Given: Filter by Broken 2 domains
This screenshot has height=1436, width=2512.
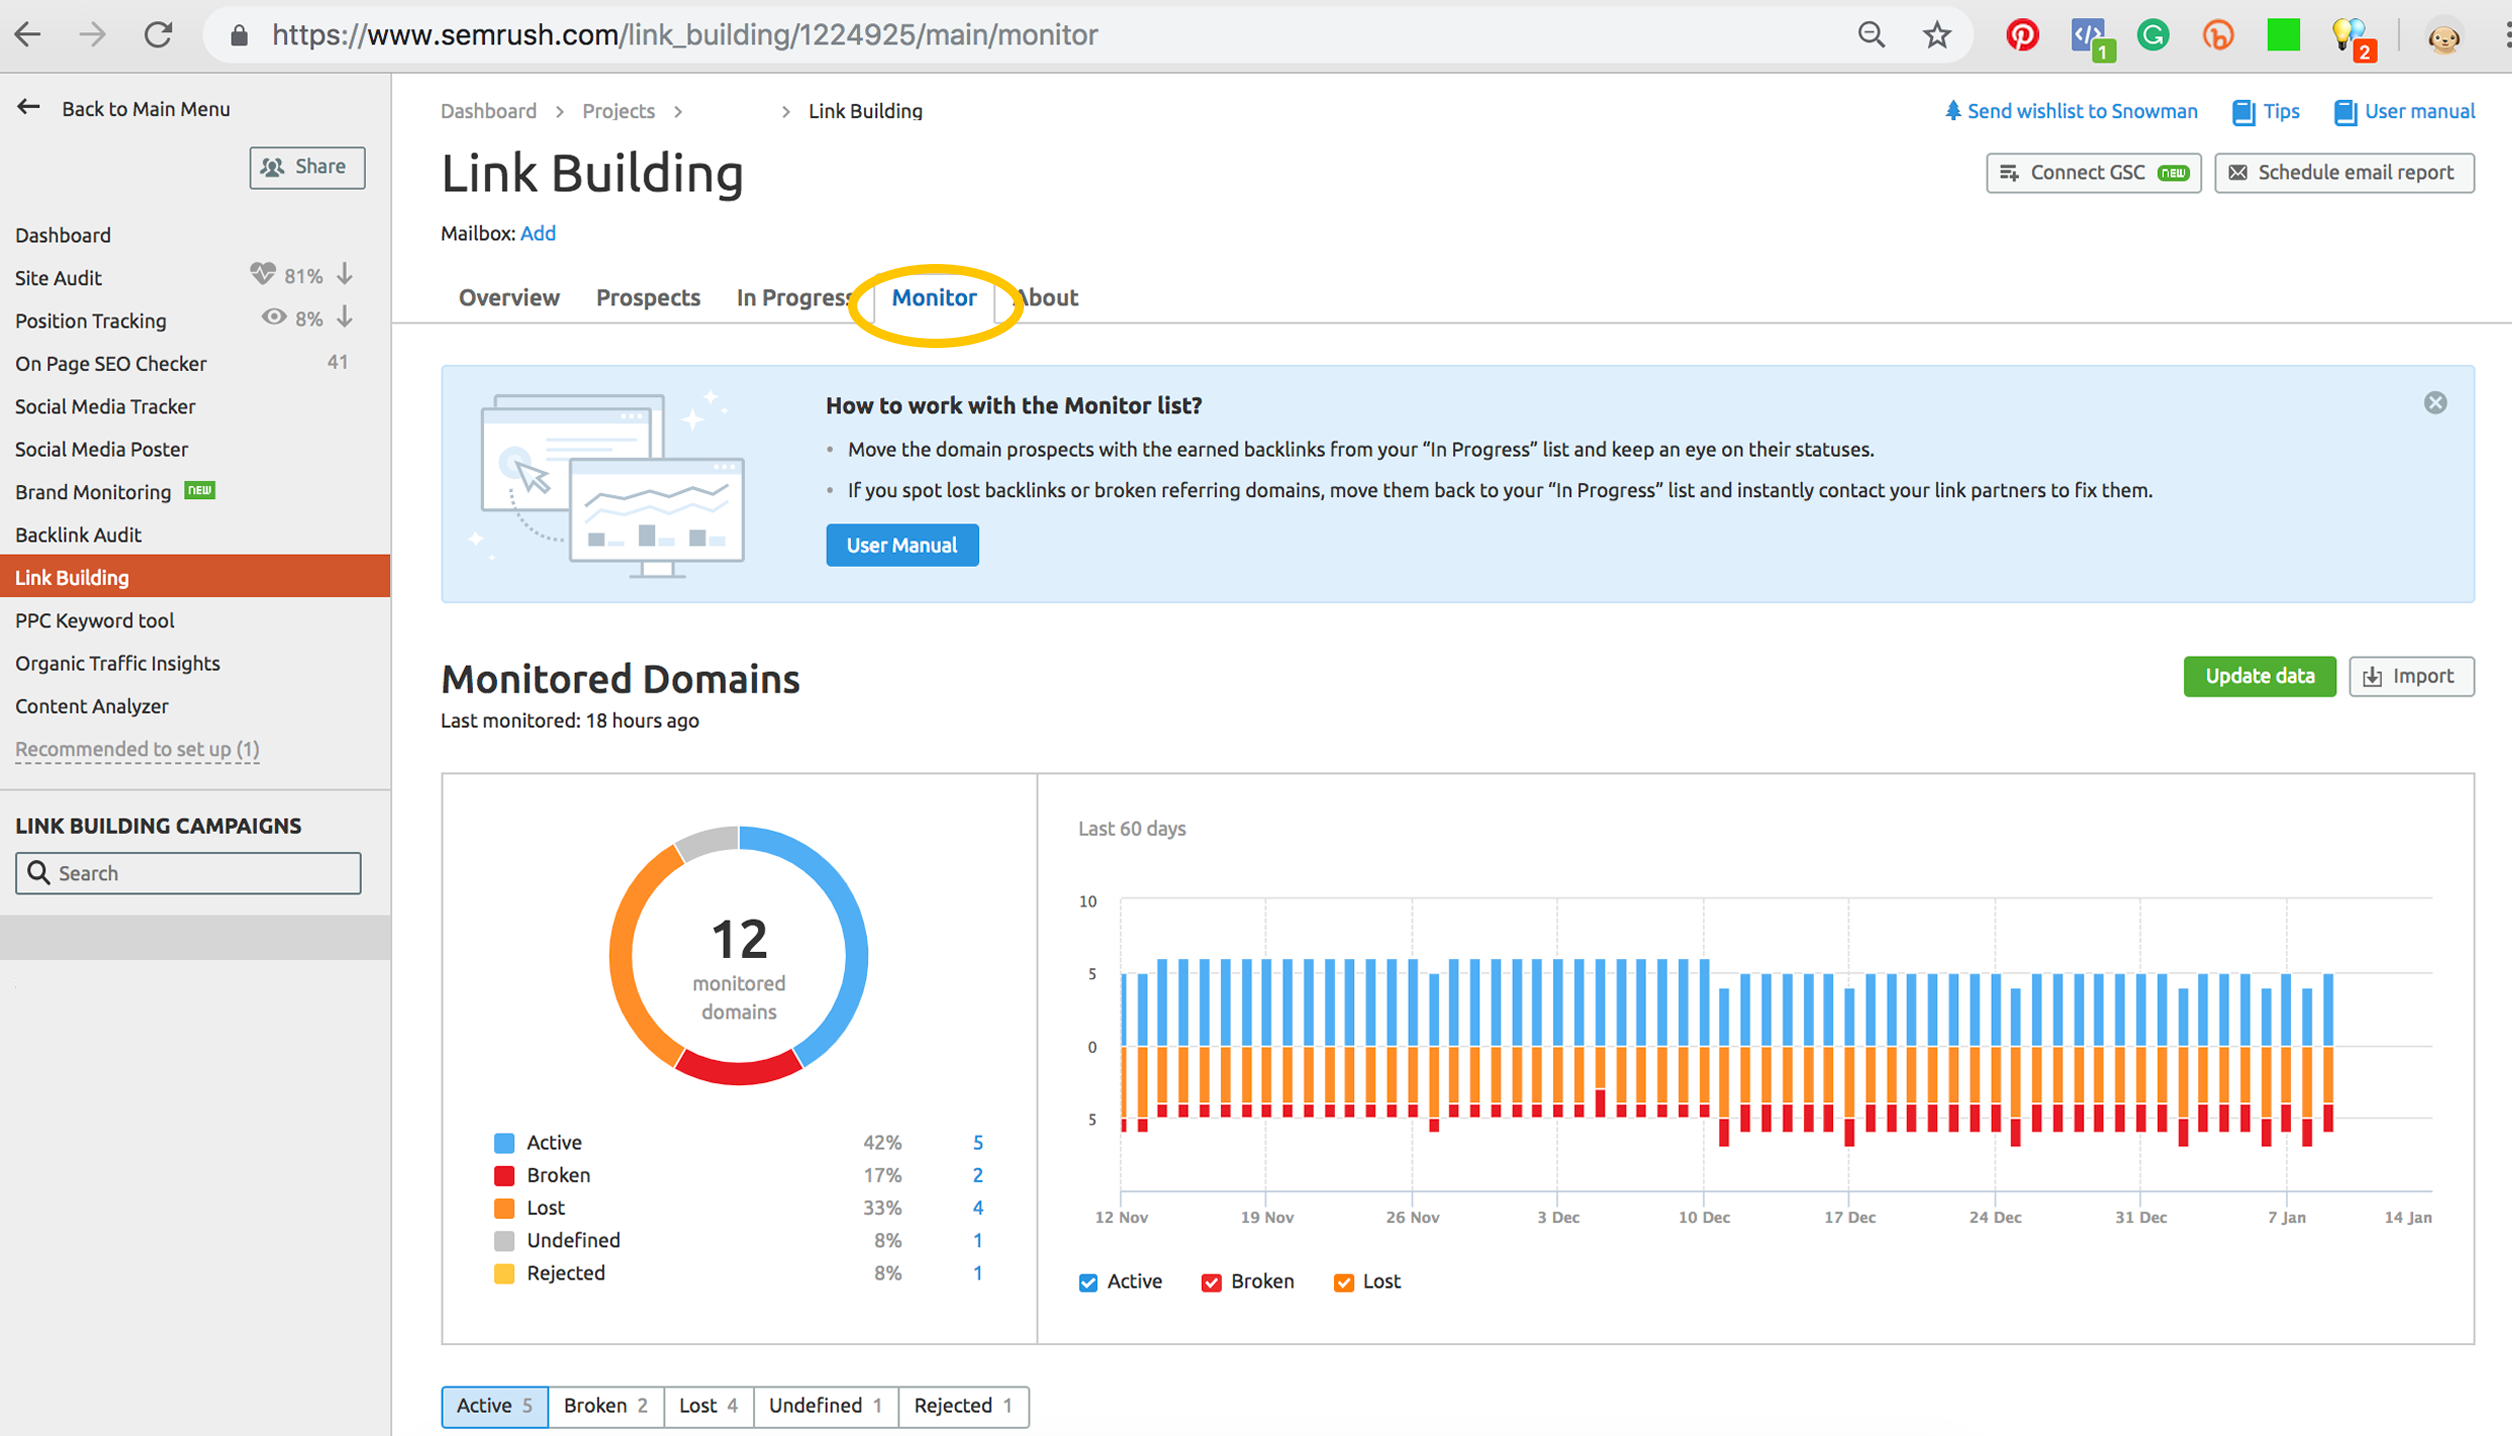Looking at the screenshot, I should (x=606, y=1406).
